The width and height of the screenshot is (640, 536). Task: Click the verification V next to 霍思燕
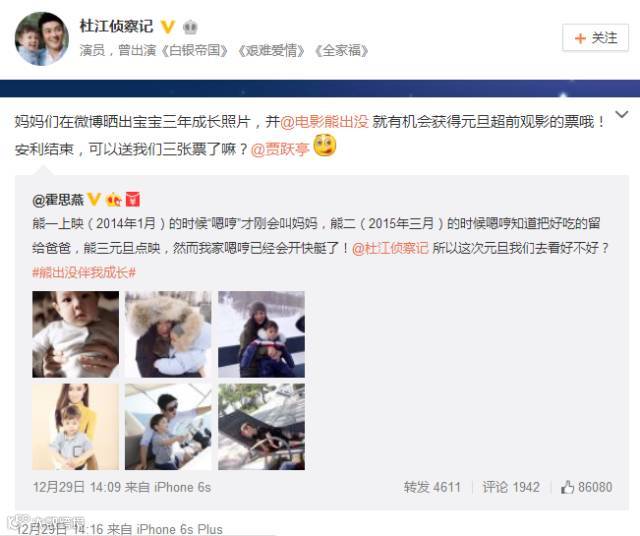coord(94,199)
